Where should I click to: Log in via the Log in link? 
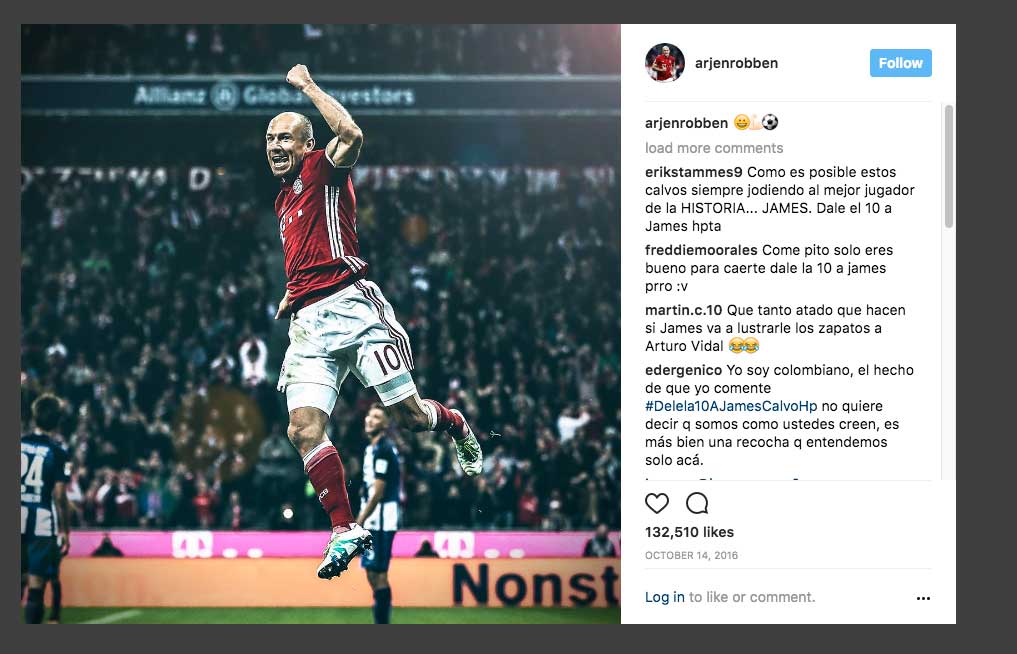(x=664, y=597)
